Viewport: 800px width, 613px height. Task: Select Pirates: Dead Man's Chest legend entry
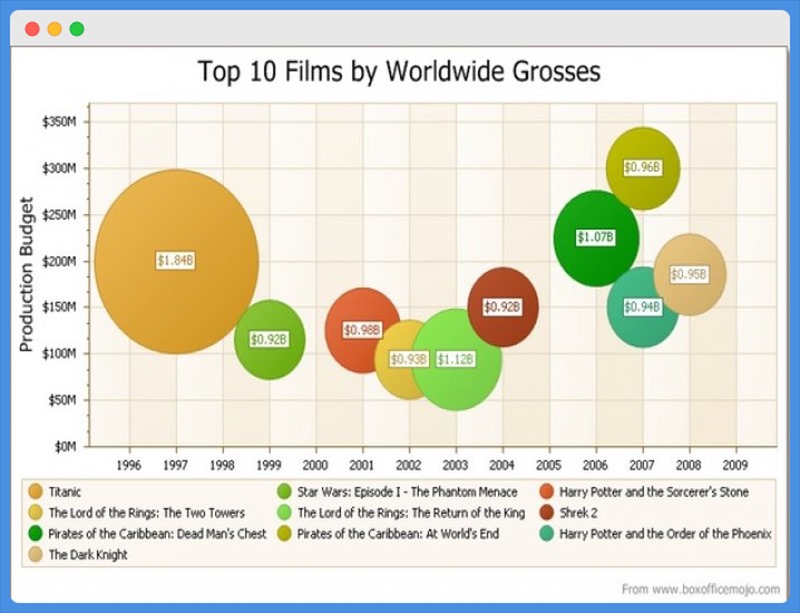click(157, 534)
